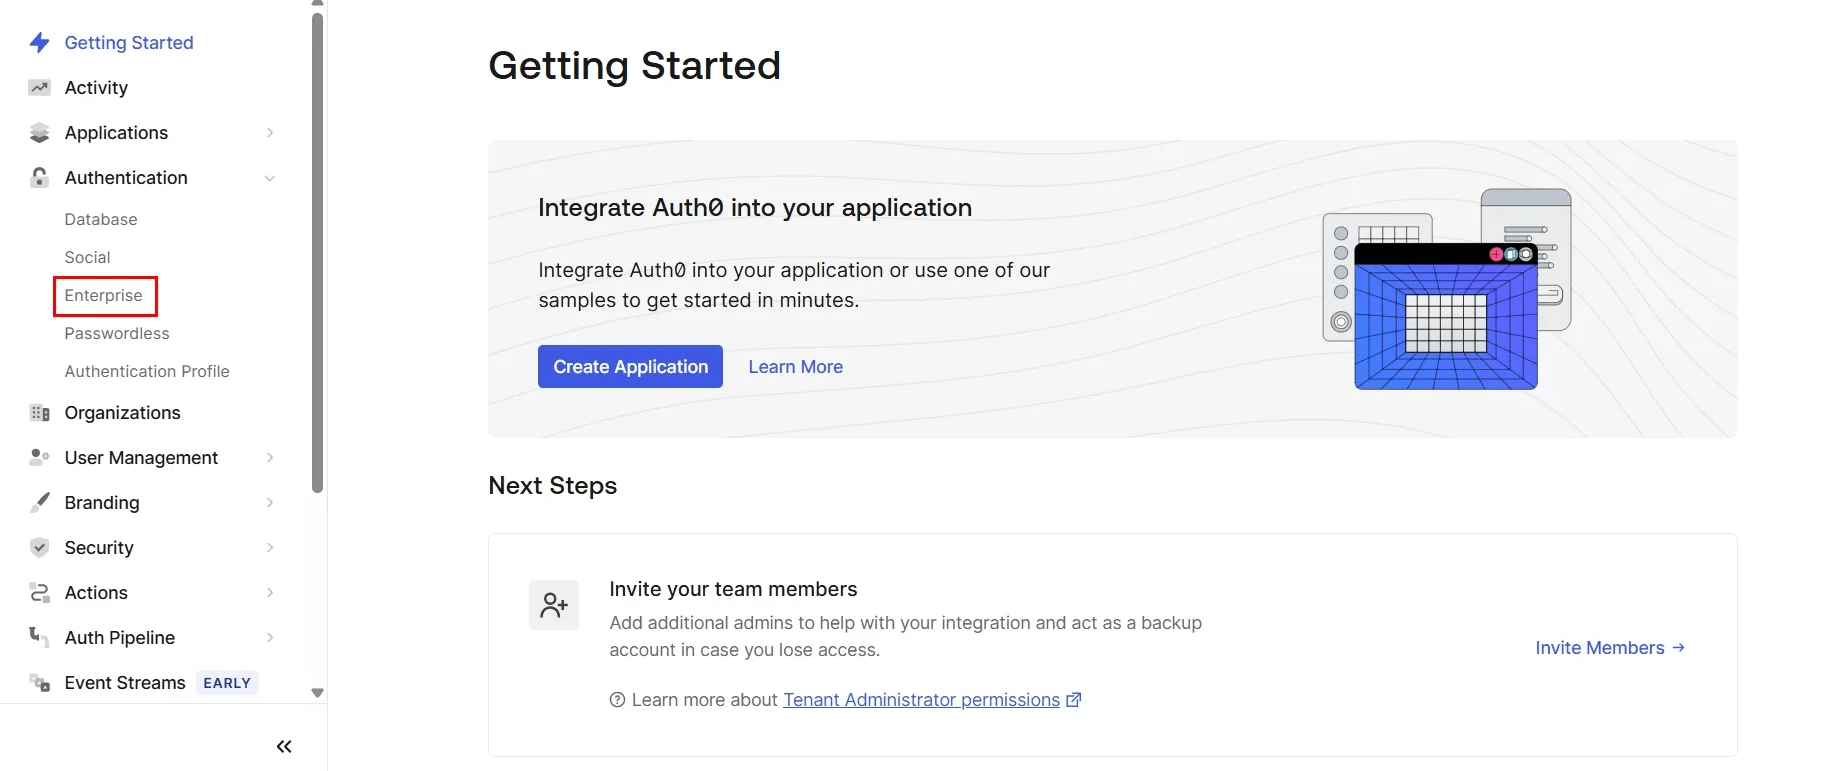Screen dimensions: 1840x771
Task: Click the 'Invite your team members' heading
Action: pyautogui.click(x=734, y=589)
